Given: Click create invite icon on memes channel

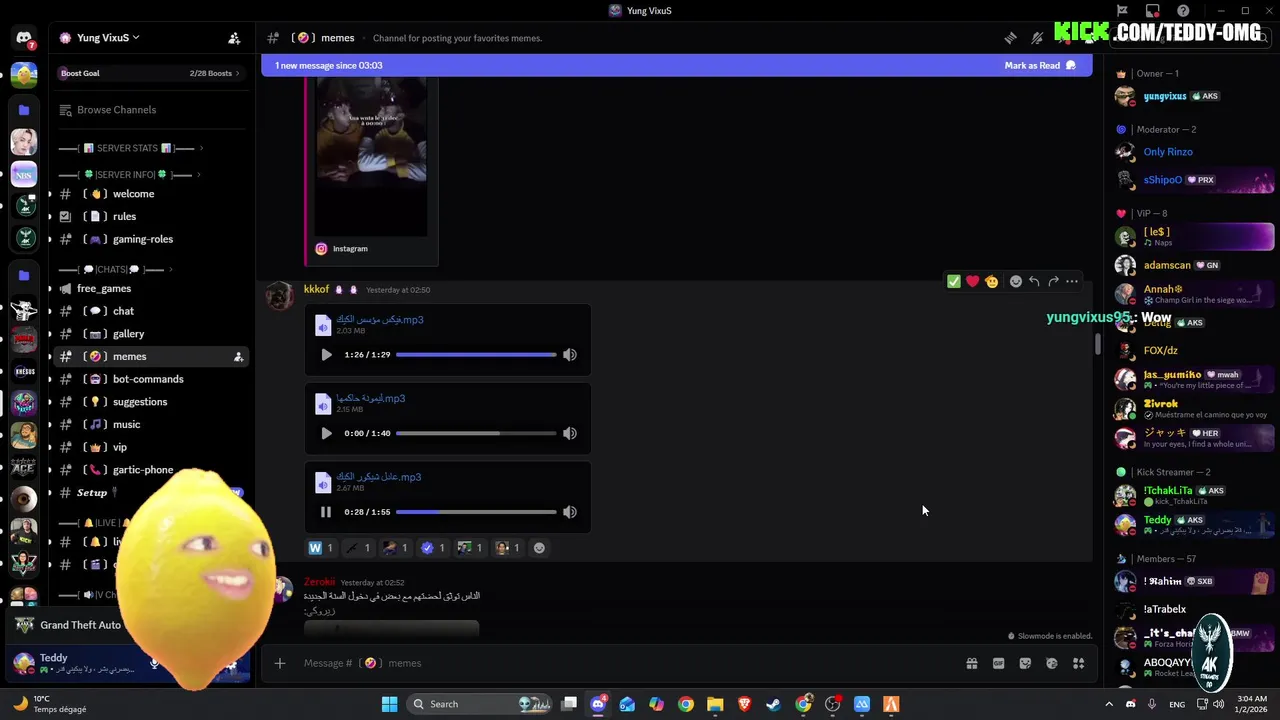Looking at the screenshot, I should (238, 357).
